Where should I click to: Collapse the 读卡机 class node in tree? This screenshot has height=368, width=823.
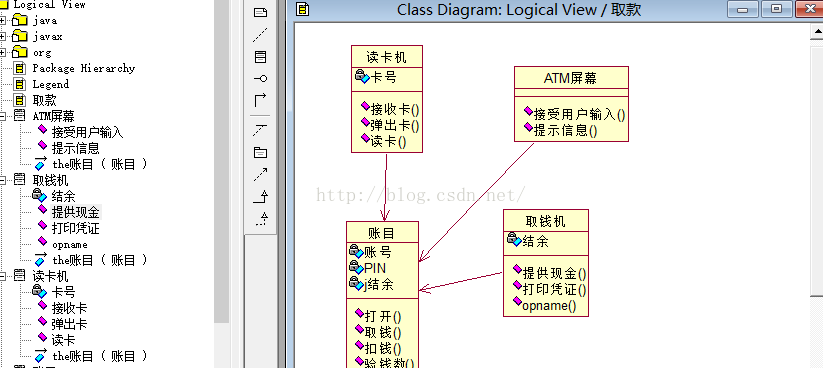[x=3, y=276]
